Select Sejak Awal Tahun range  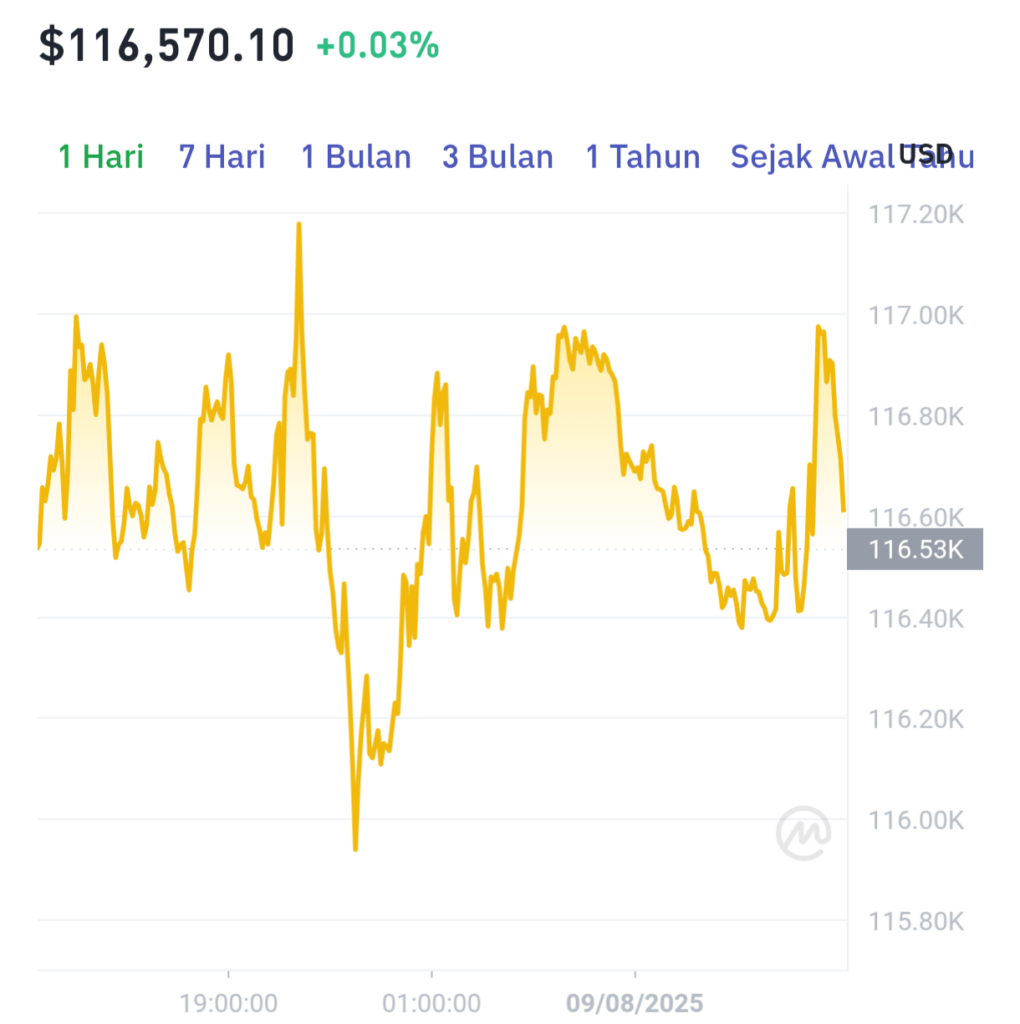point(852,157)
